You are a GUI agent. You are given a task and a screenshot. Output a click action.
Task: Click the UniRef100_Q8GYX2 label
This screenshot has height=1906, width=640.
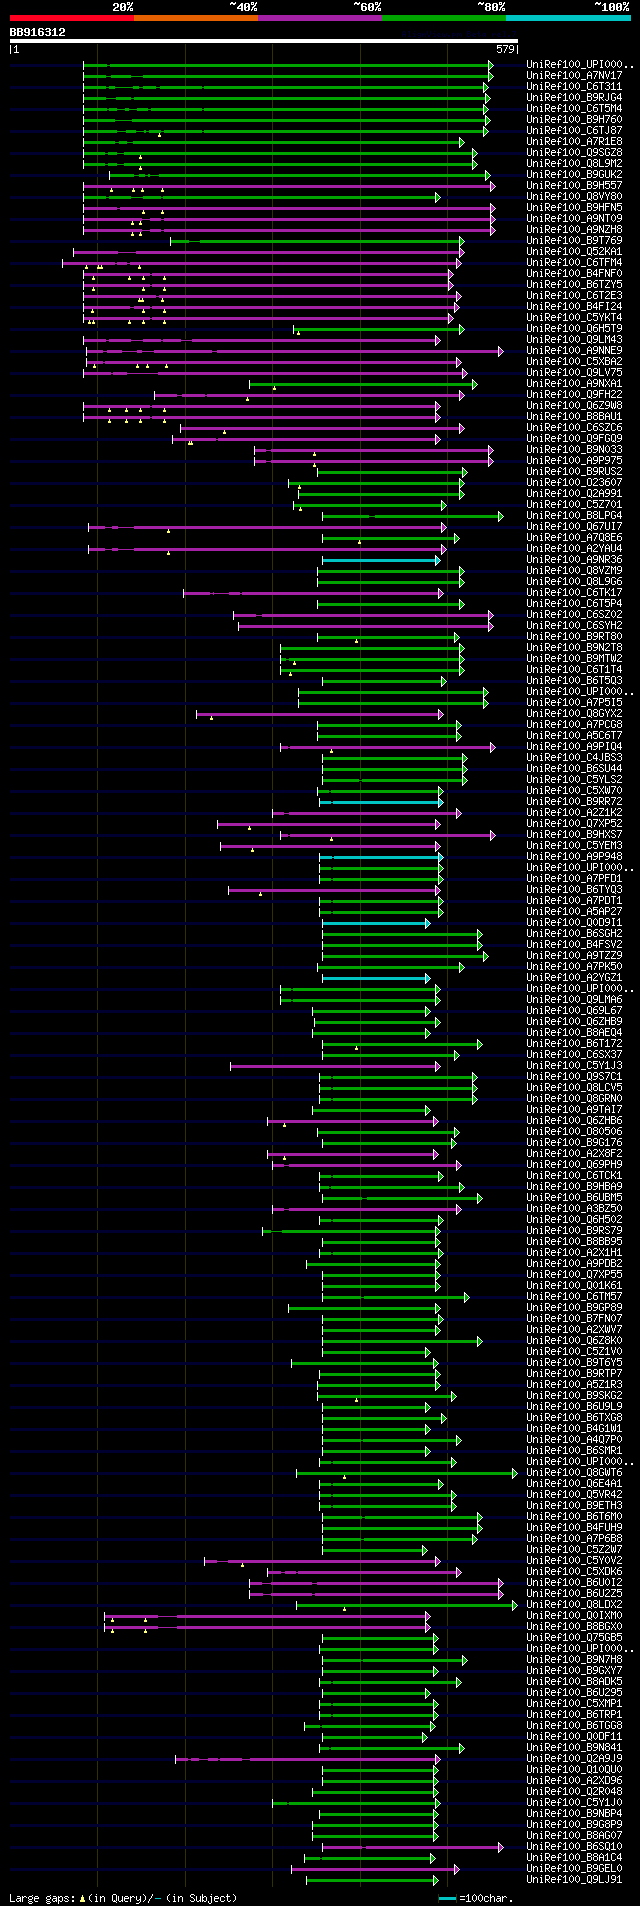(574, 713)
